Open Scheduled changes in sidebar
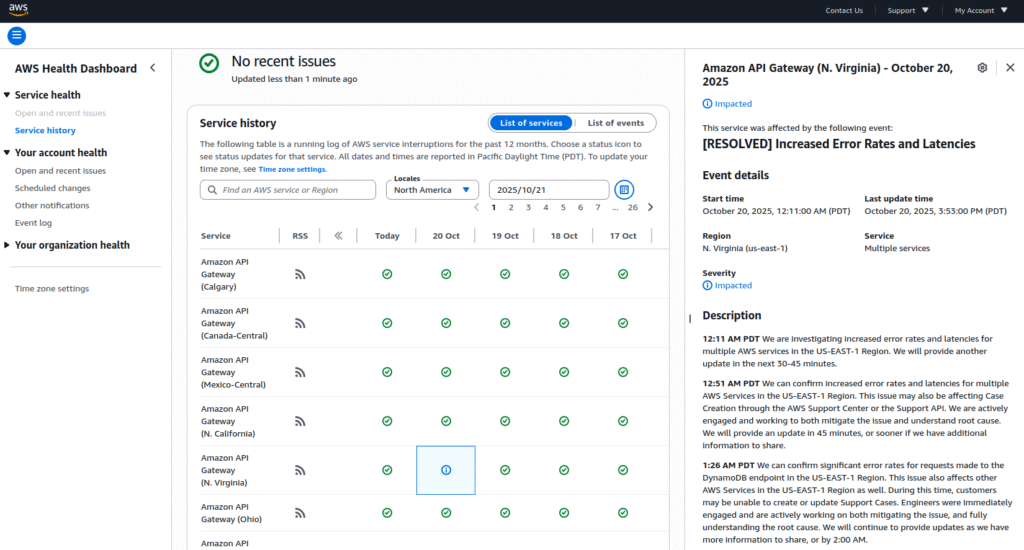This screenshot has height=550, width=1024. (x=52, y=188)
